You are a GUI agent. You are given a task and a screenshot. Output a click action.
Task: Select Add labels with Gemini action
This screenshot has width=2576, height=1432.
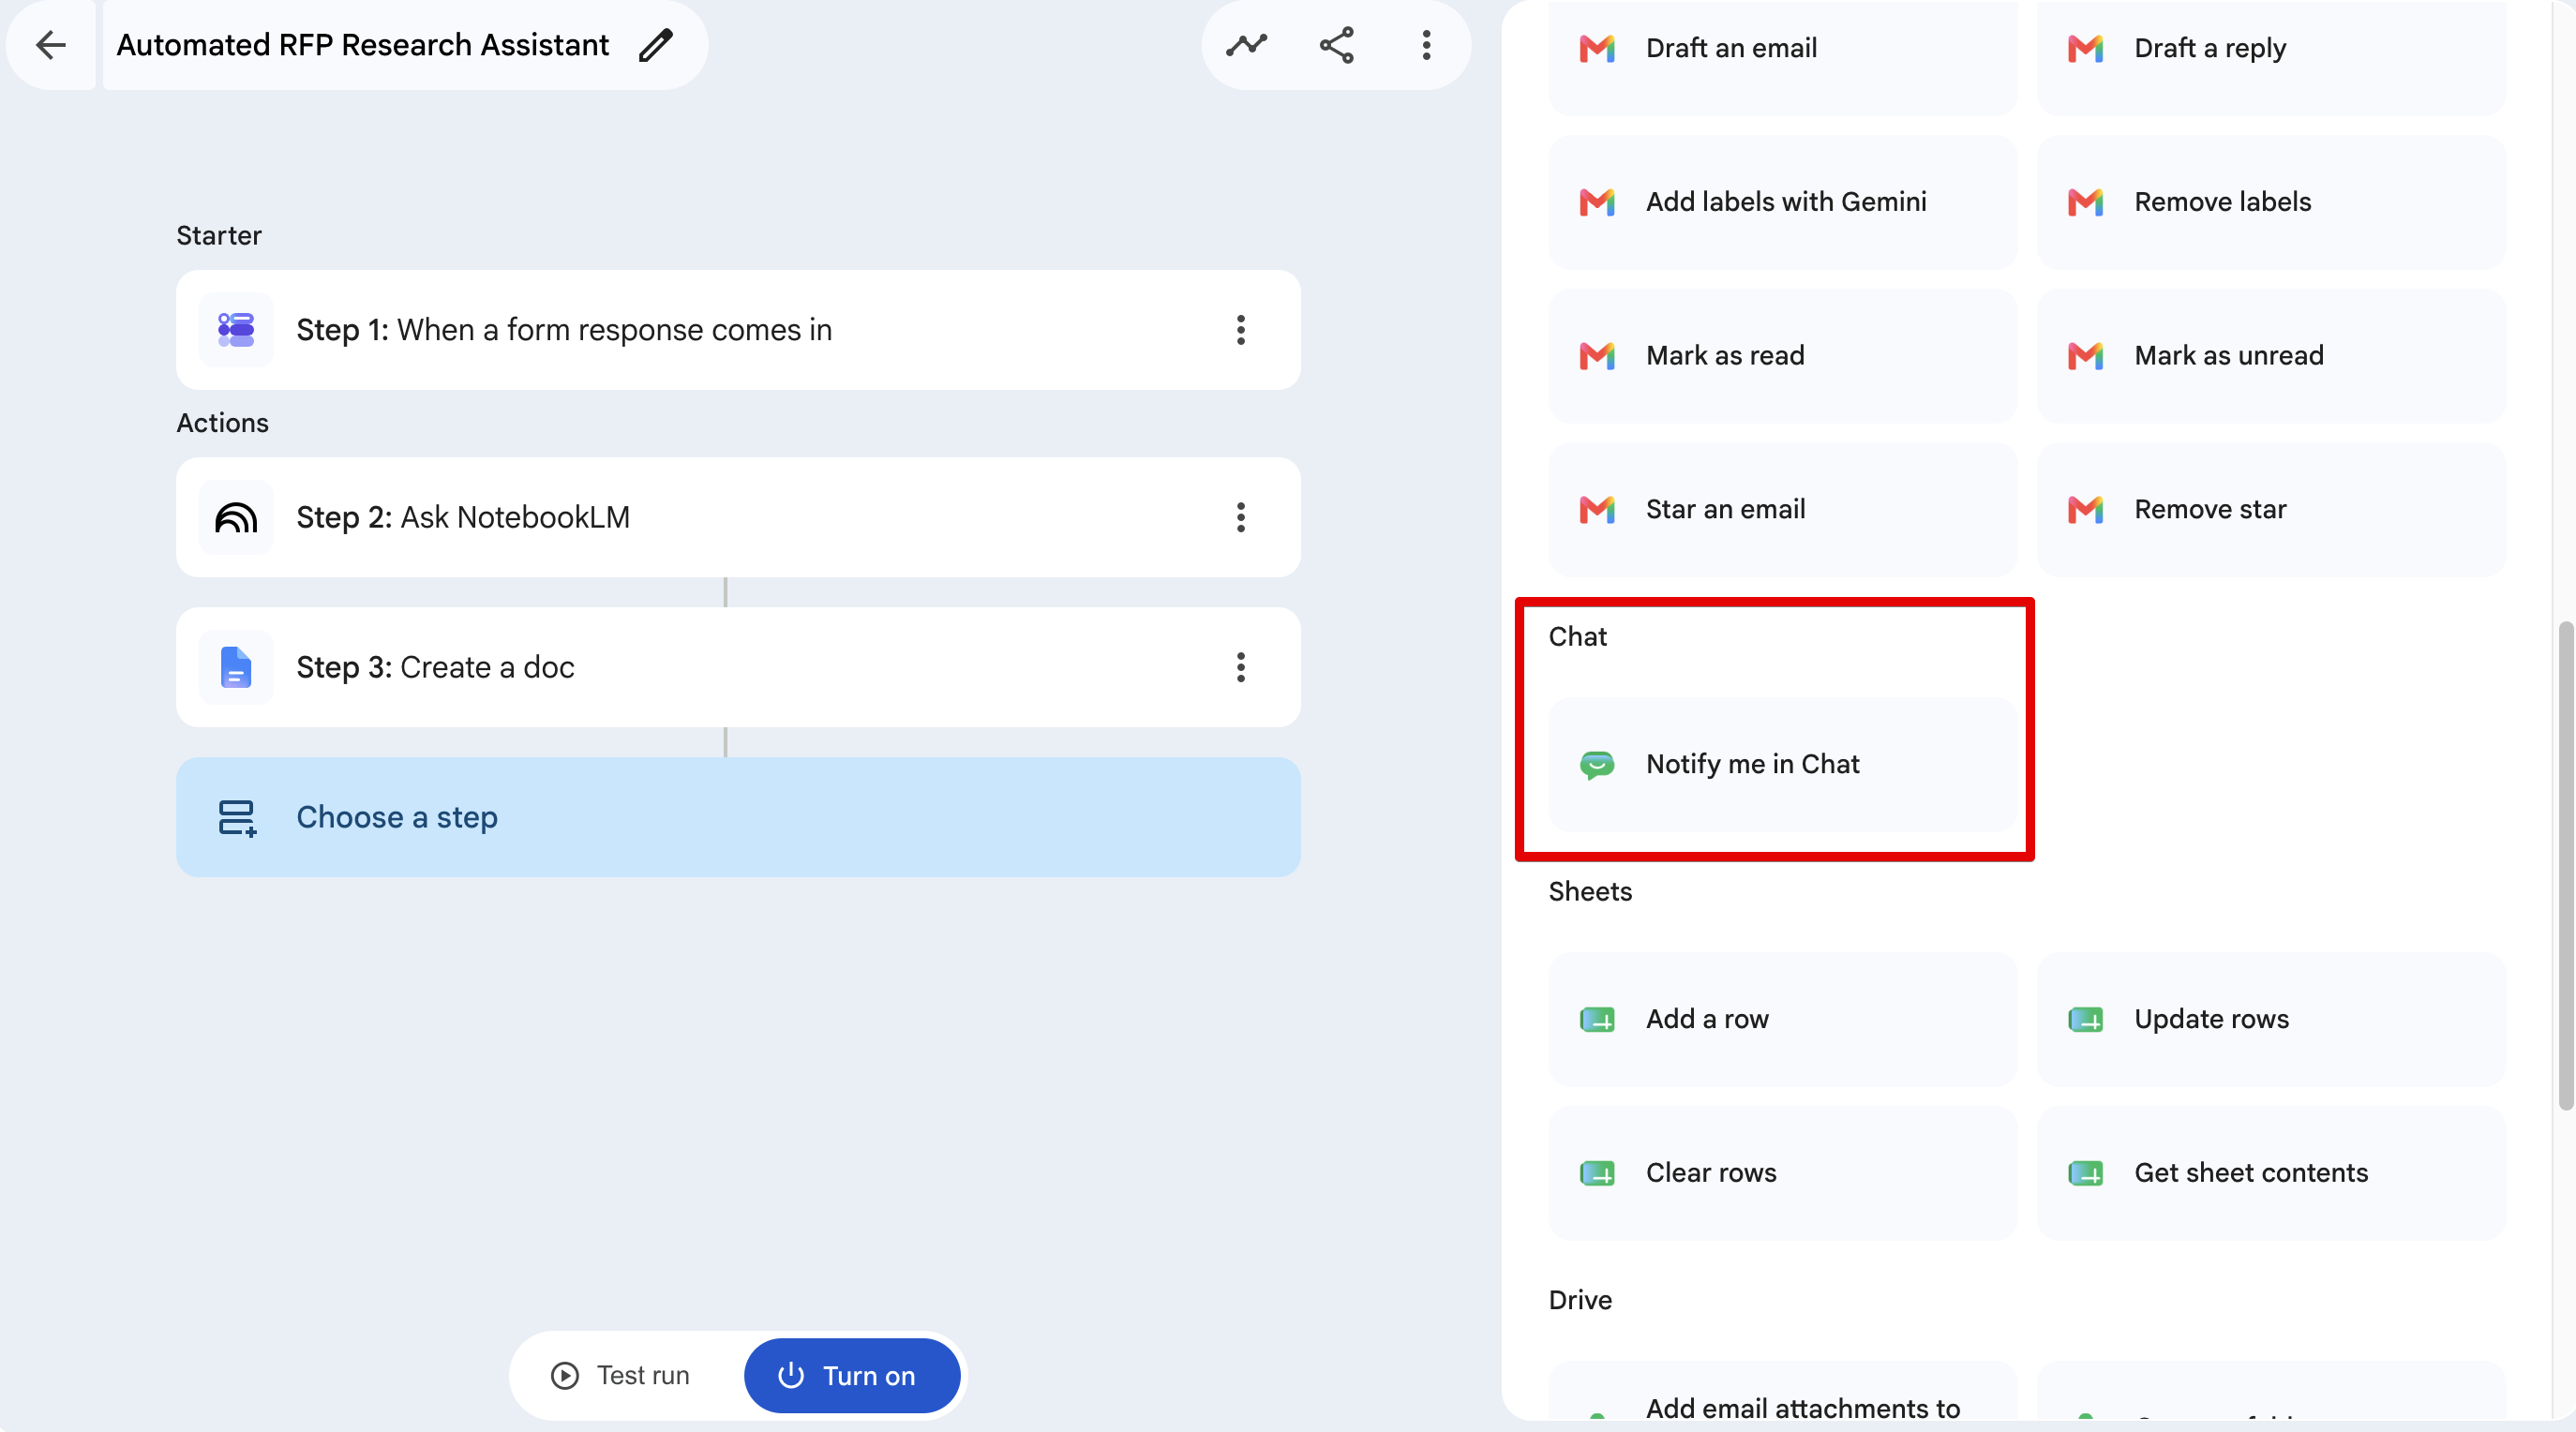(x=1782, y=202)
